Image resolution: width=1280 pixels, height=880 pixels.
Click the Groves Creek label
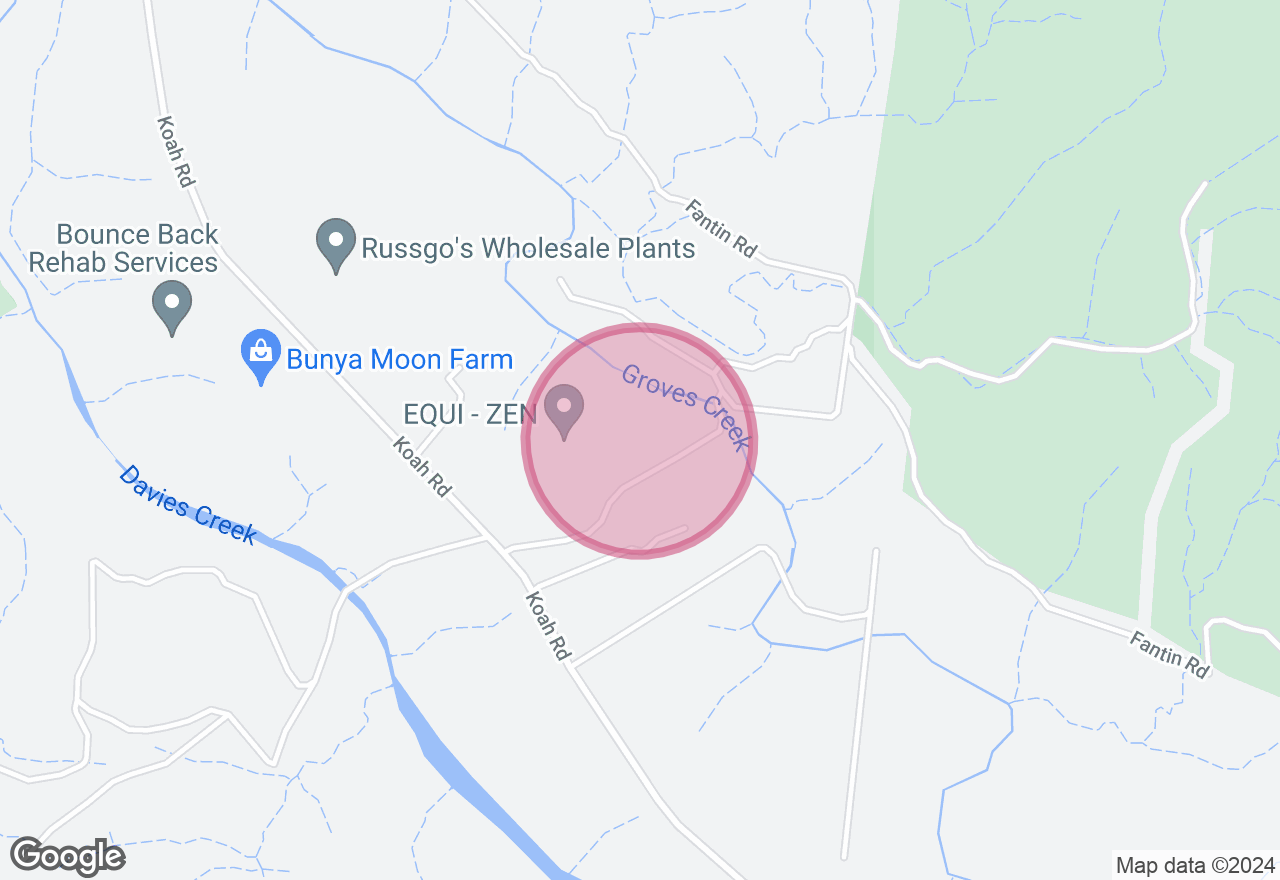685,407
